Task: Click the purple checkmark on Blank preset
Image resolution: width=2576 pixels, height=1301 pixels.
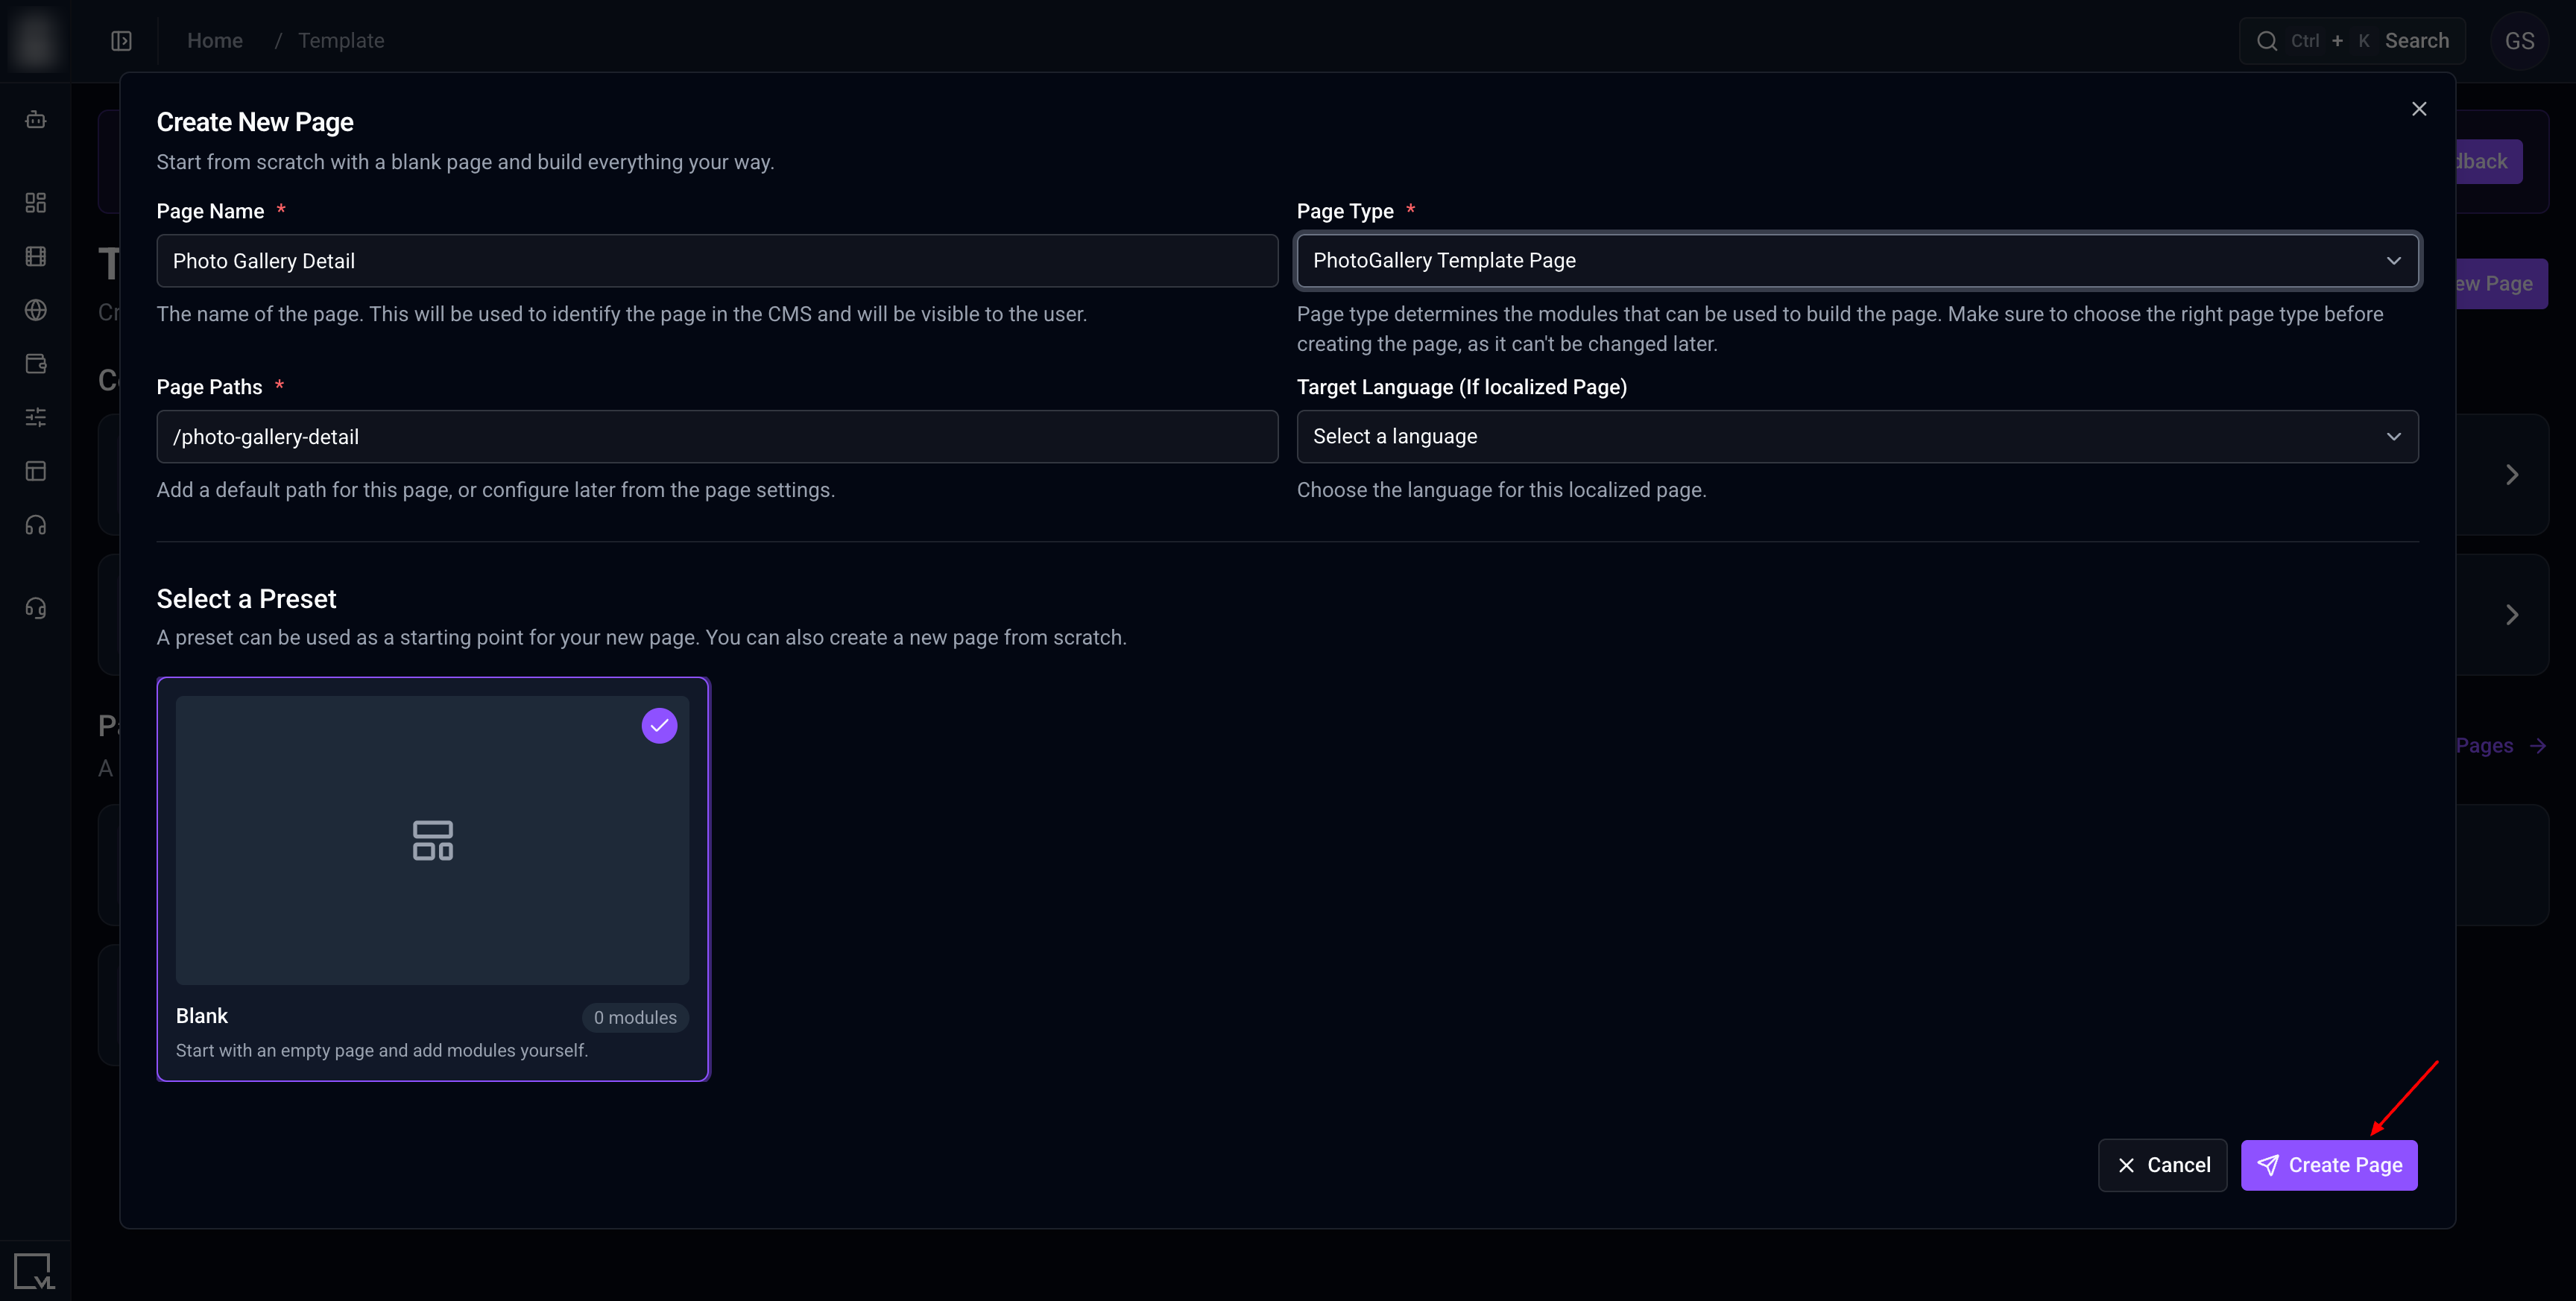Action: [x=659, y=726]
